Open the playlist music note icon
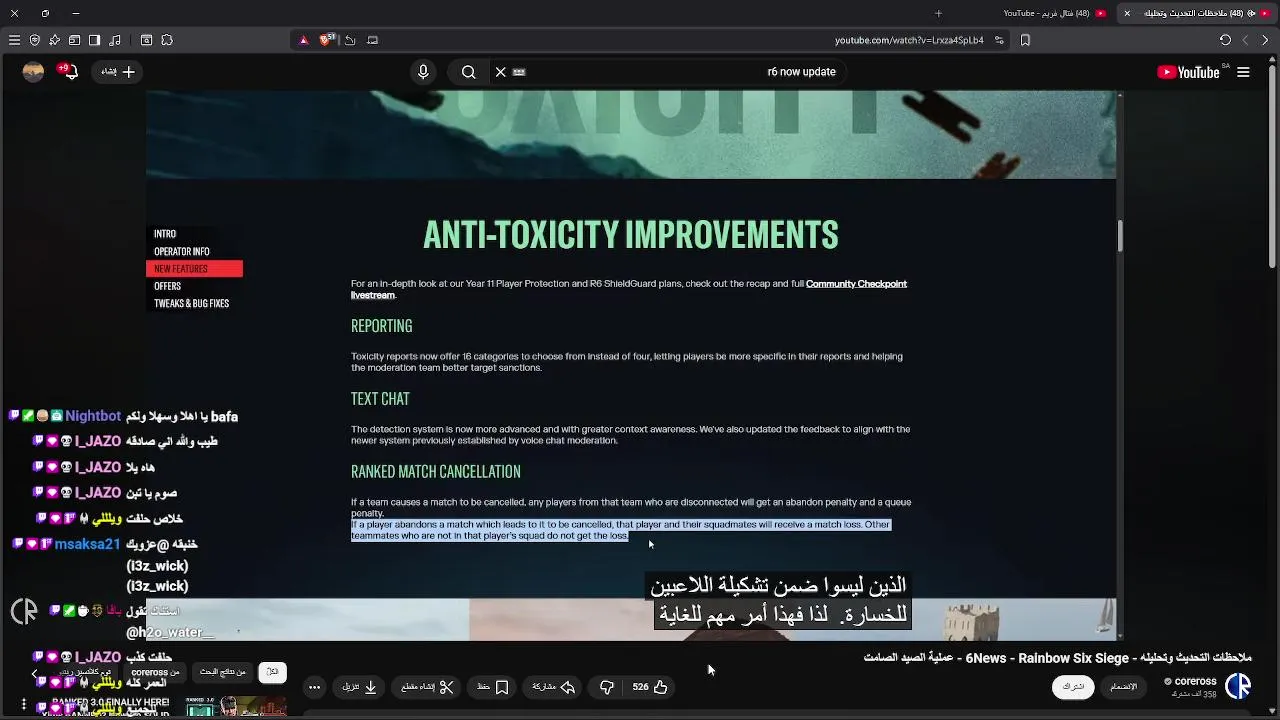The height and width of the screenshot is (720, 1280). (x=115, y=40)
